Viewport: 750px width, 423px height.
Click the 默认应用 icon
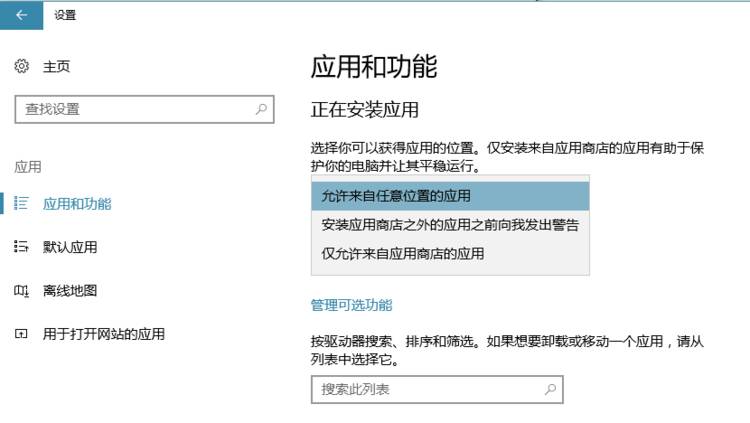click(21, 247)
